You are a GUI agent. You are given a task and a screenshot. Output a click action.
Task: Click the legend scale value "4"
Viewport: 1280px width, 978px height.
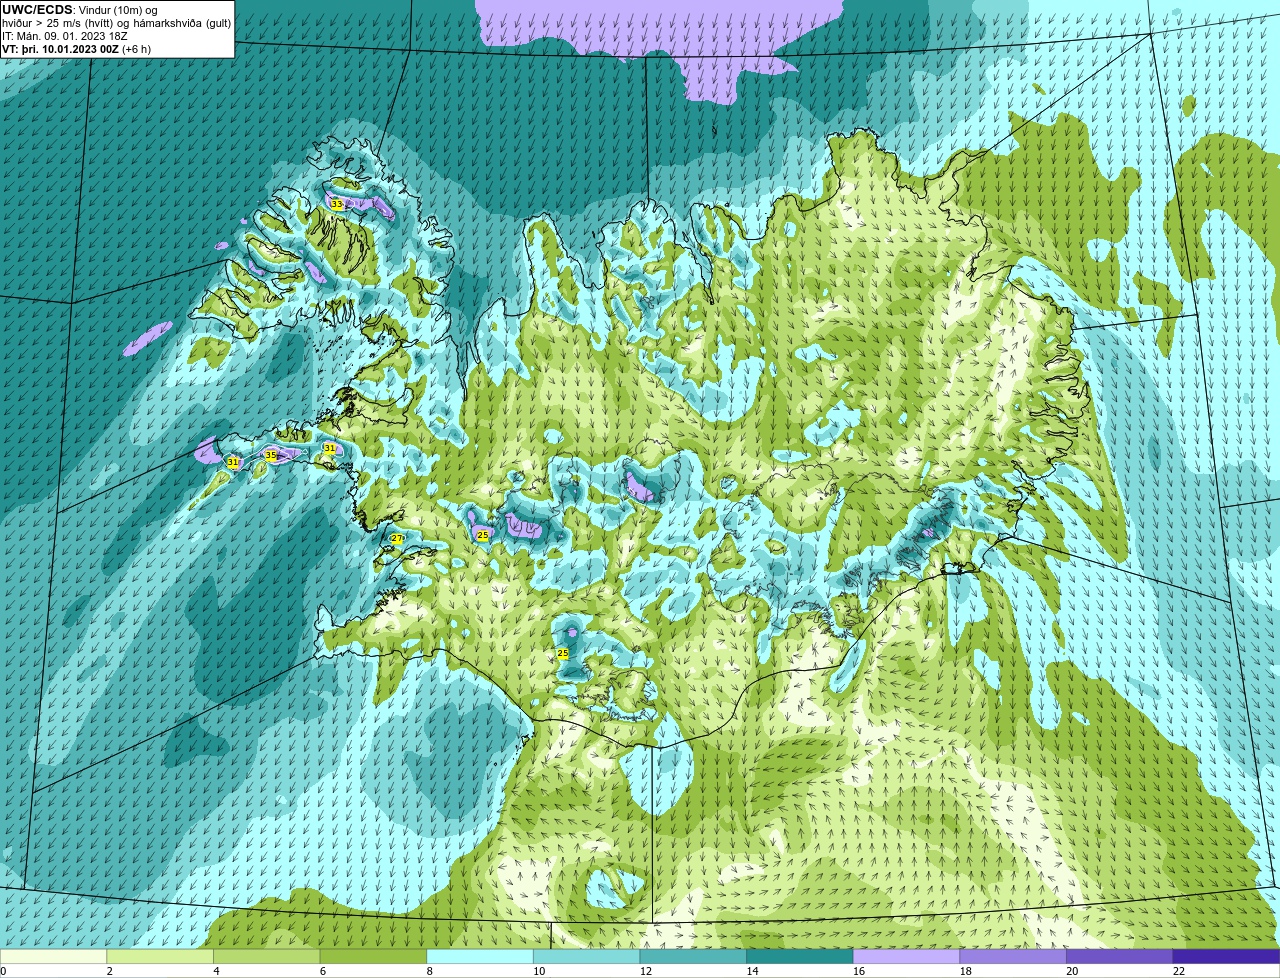pos(216,971)
